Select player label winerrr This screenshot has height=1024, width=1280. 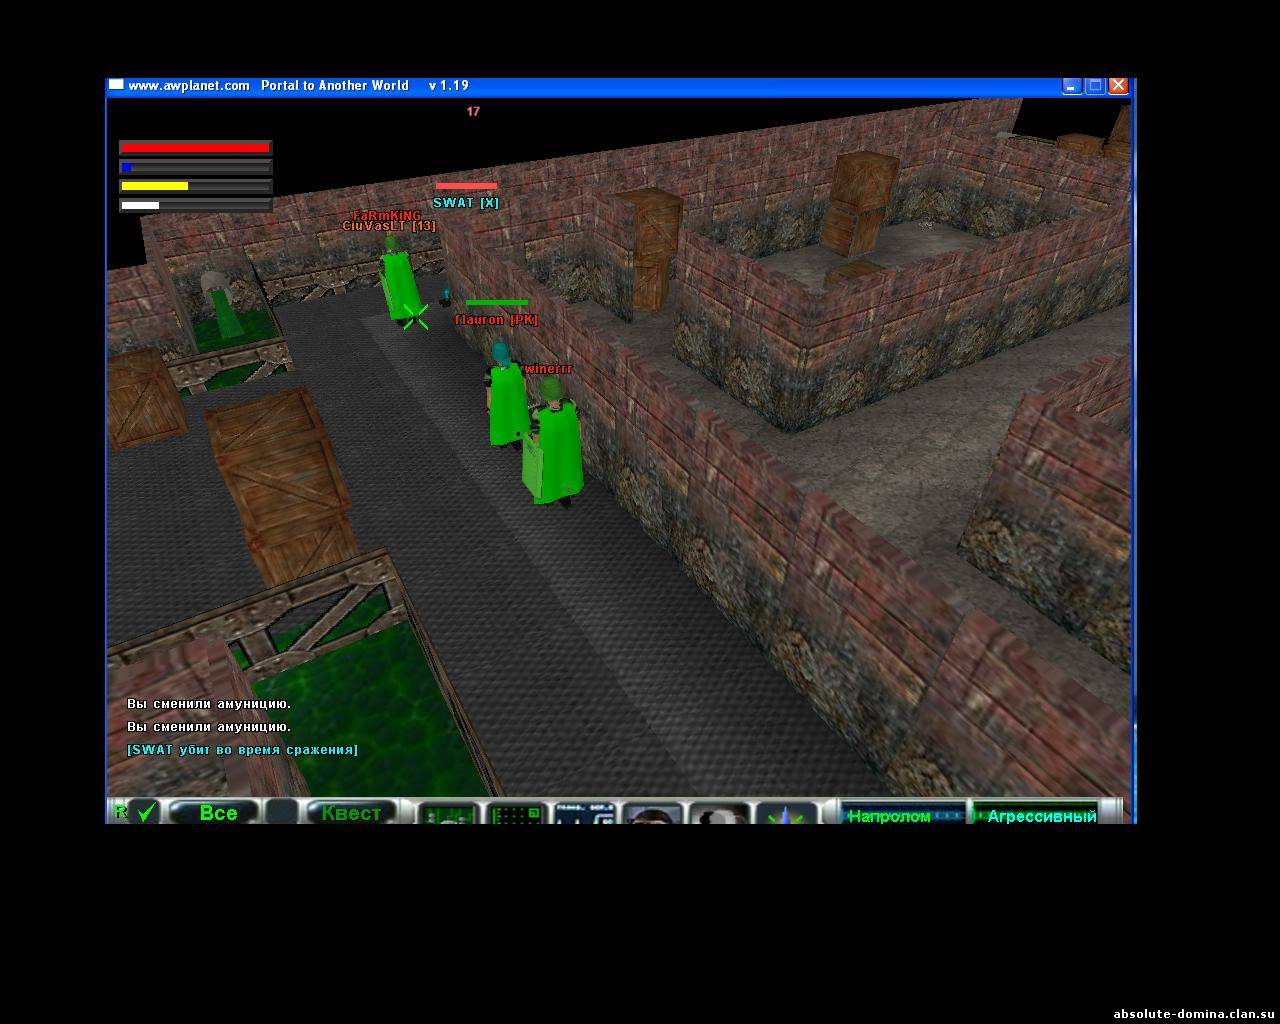pyautogui.click(x=548, y=369)
